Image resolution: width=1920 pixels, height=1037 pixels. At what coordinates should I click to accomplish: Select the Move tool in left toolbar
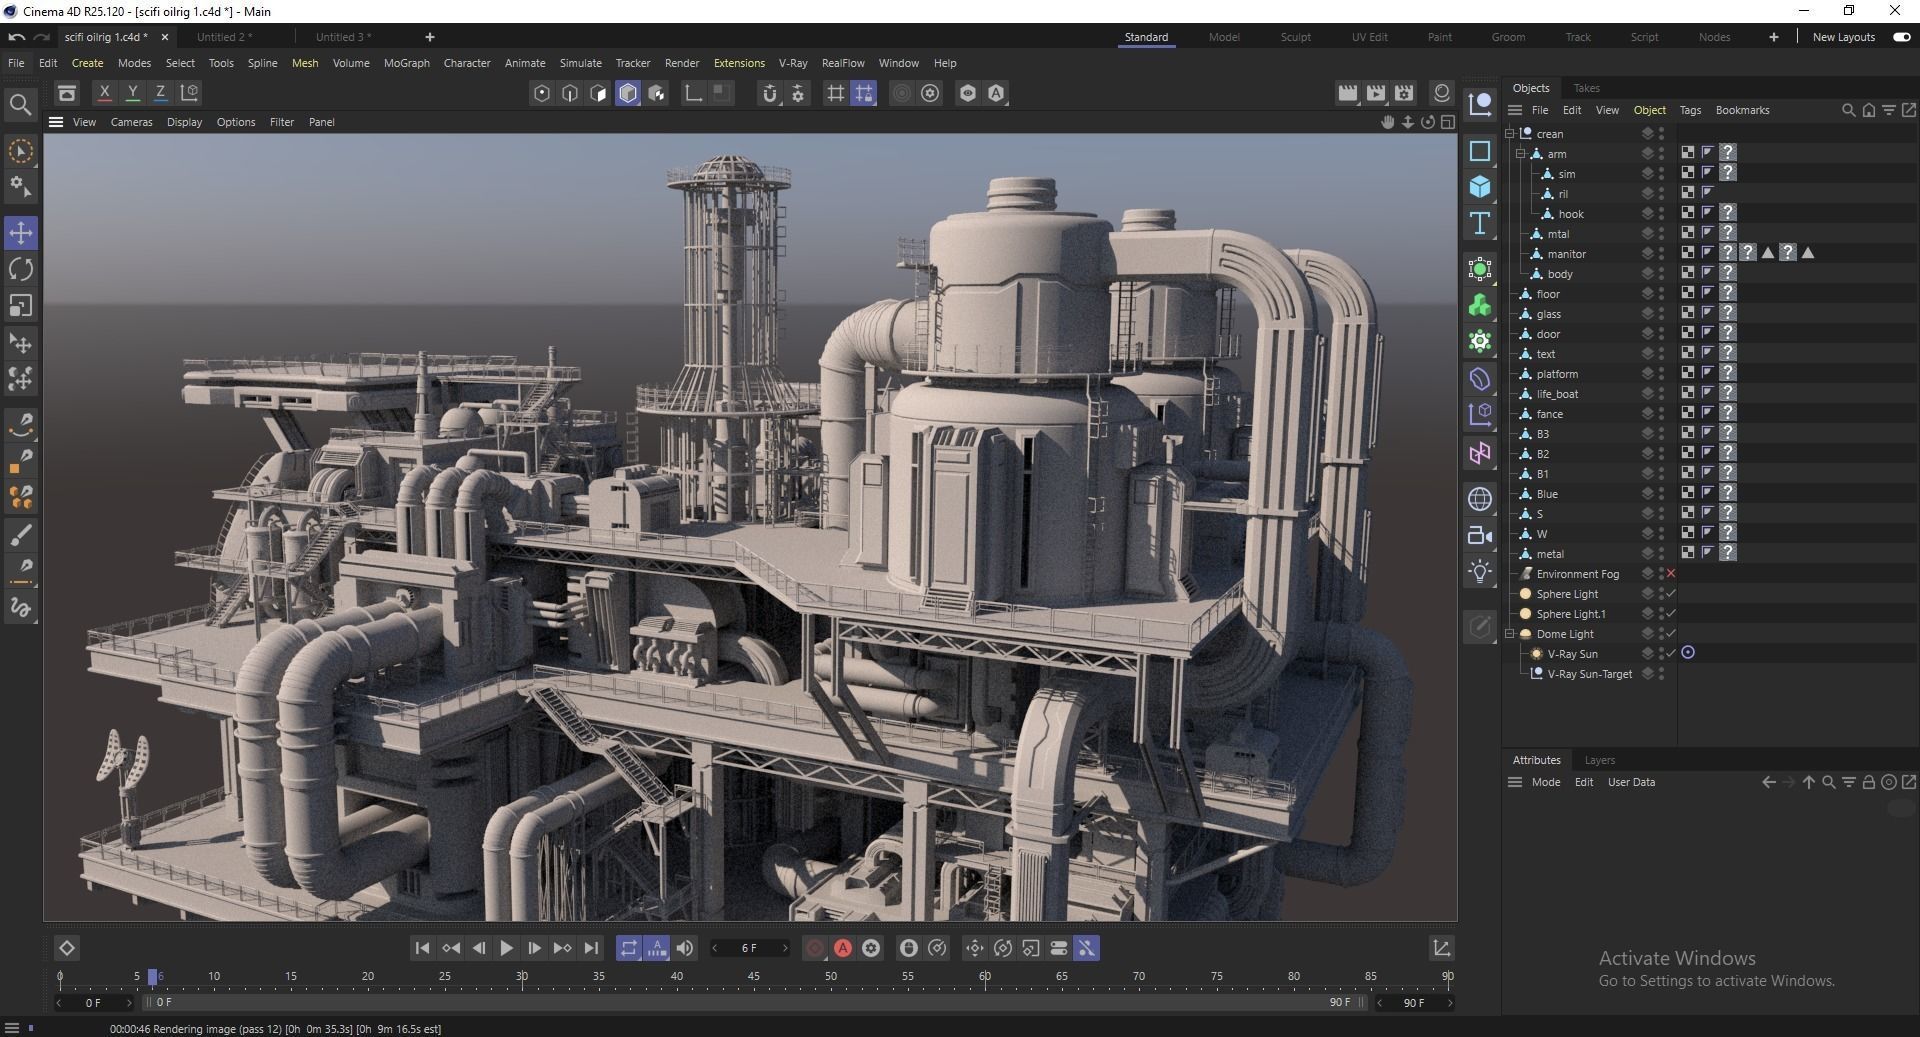point(21,233)
